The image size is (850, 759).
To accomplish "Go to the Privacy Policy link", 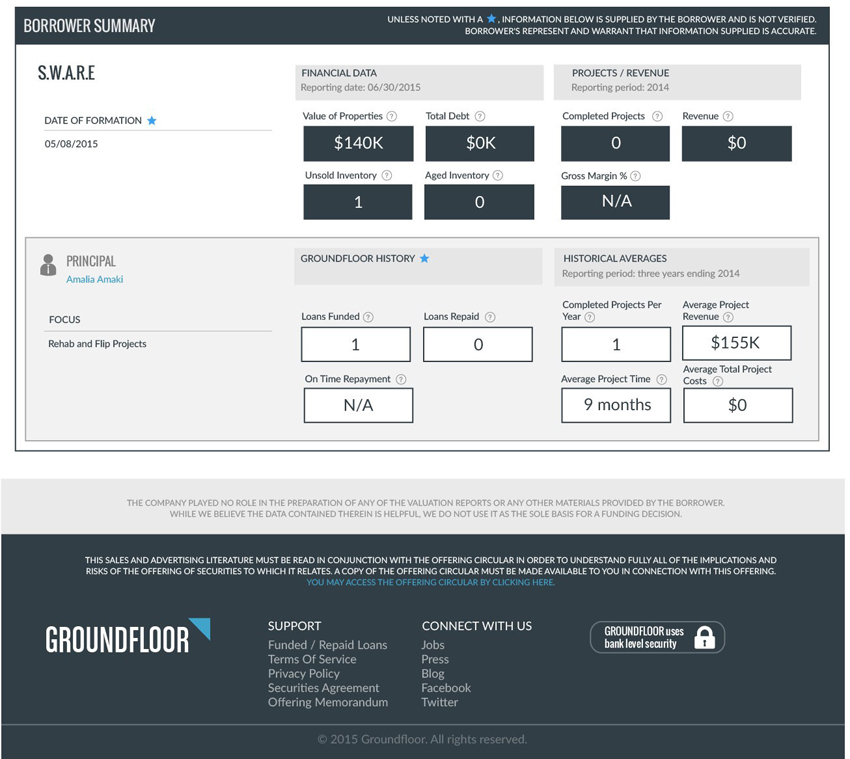I will click(x=304, y=673).
